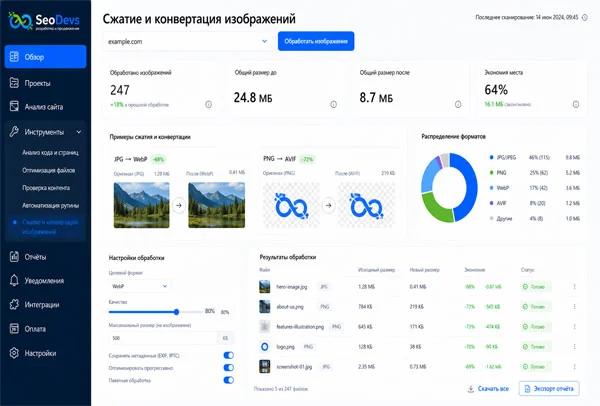Click the clock icon beside last scan date

coord(584,17)
